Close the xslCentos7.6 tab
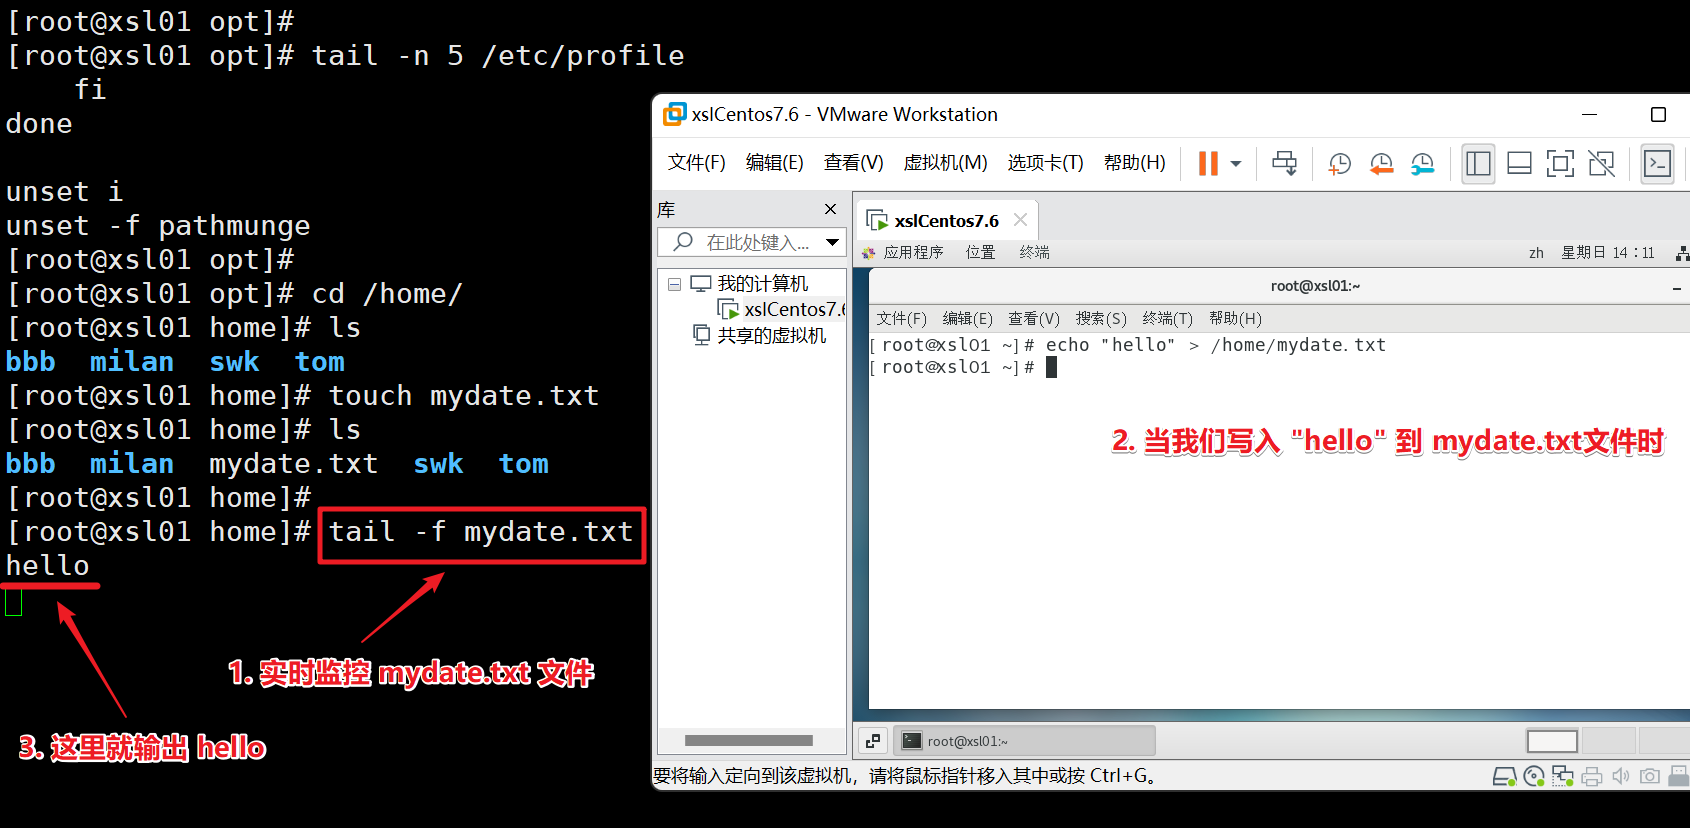Screen dimensions: 1690x828 tap(1020, 220)
